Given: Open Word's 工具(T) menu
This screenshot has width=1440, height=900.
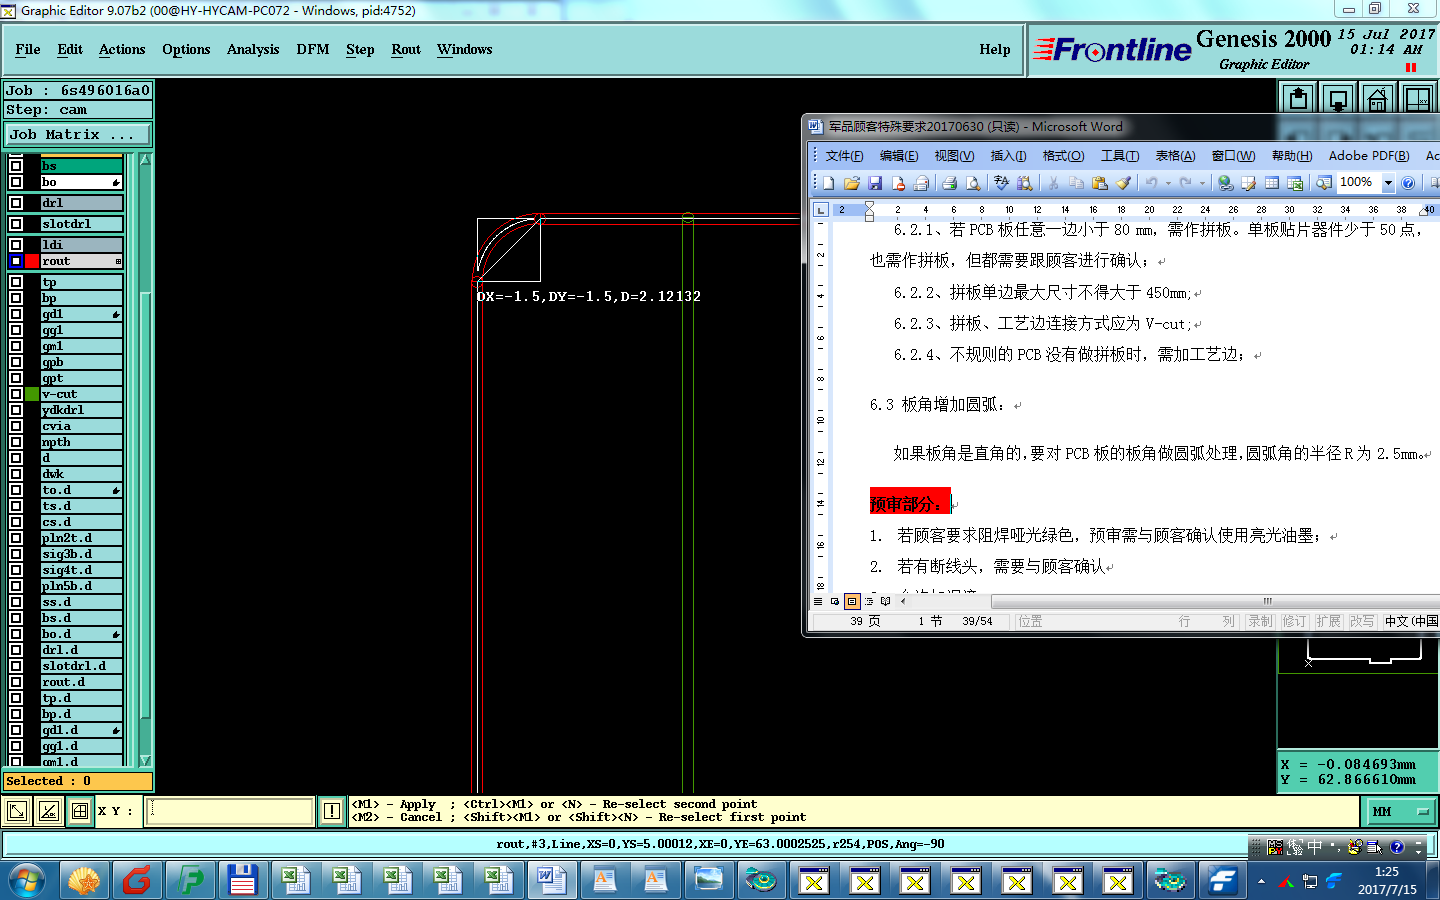Looking at the screenshot, I should click(x=1120, y=156).
